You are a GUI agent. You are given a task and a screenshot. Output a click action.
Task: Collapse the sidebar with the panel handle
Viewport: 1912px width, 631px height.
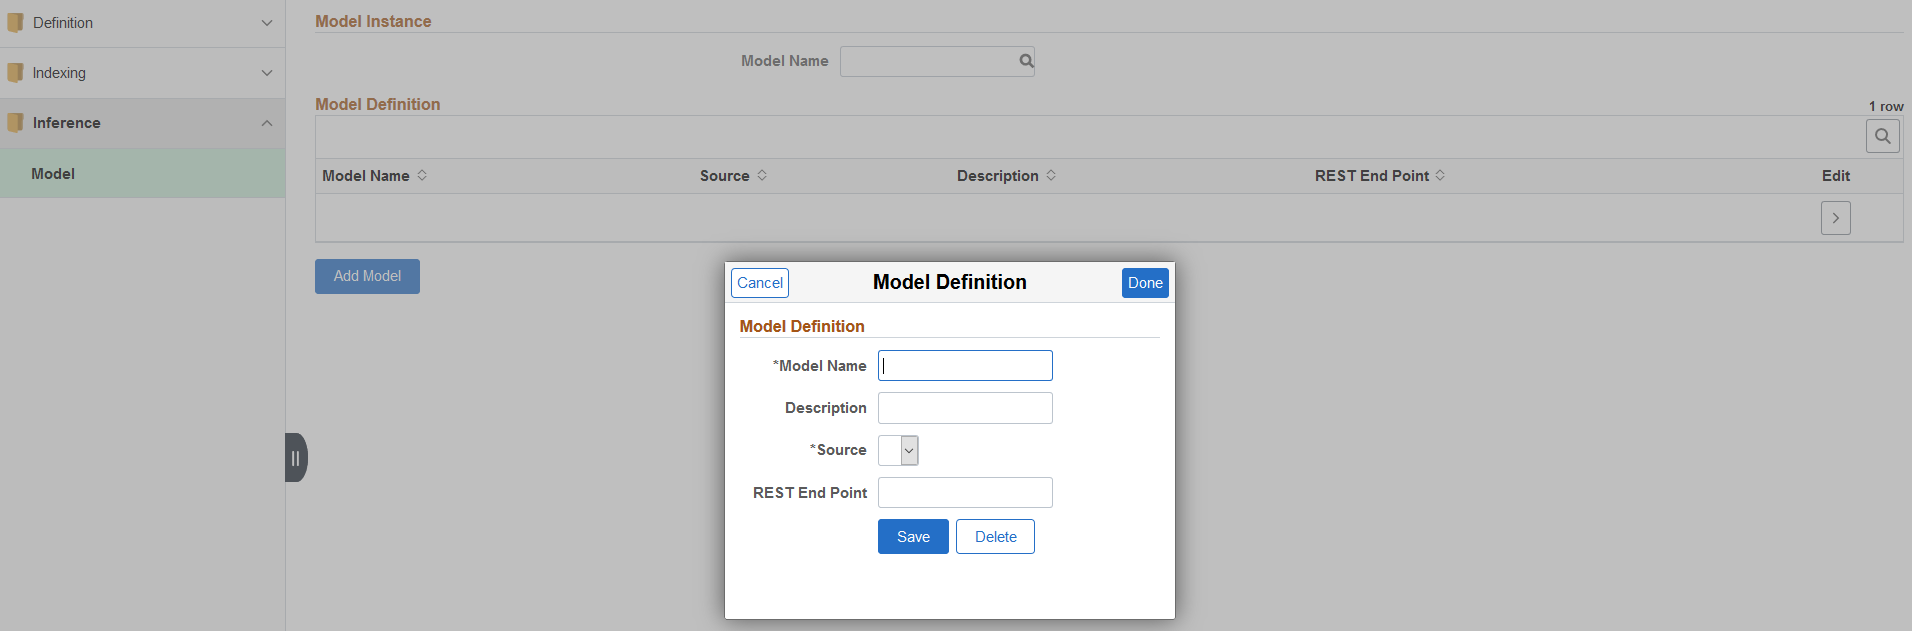coord(296,458)
